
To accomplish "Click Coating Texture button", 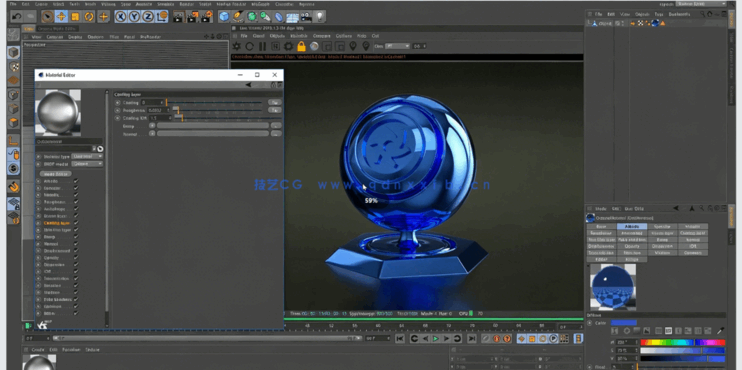I will [274, 102].
